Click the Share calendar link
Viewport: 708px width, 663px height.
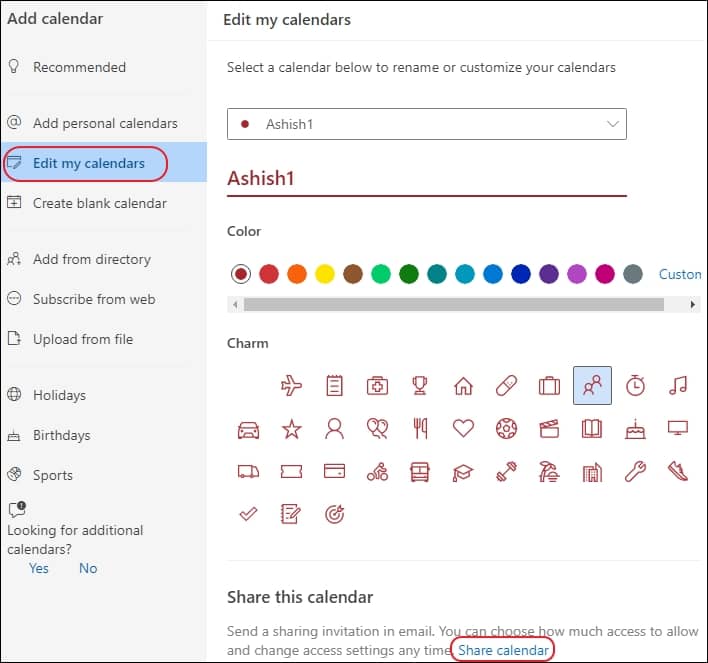[x=503, y=650]
